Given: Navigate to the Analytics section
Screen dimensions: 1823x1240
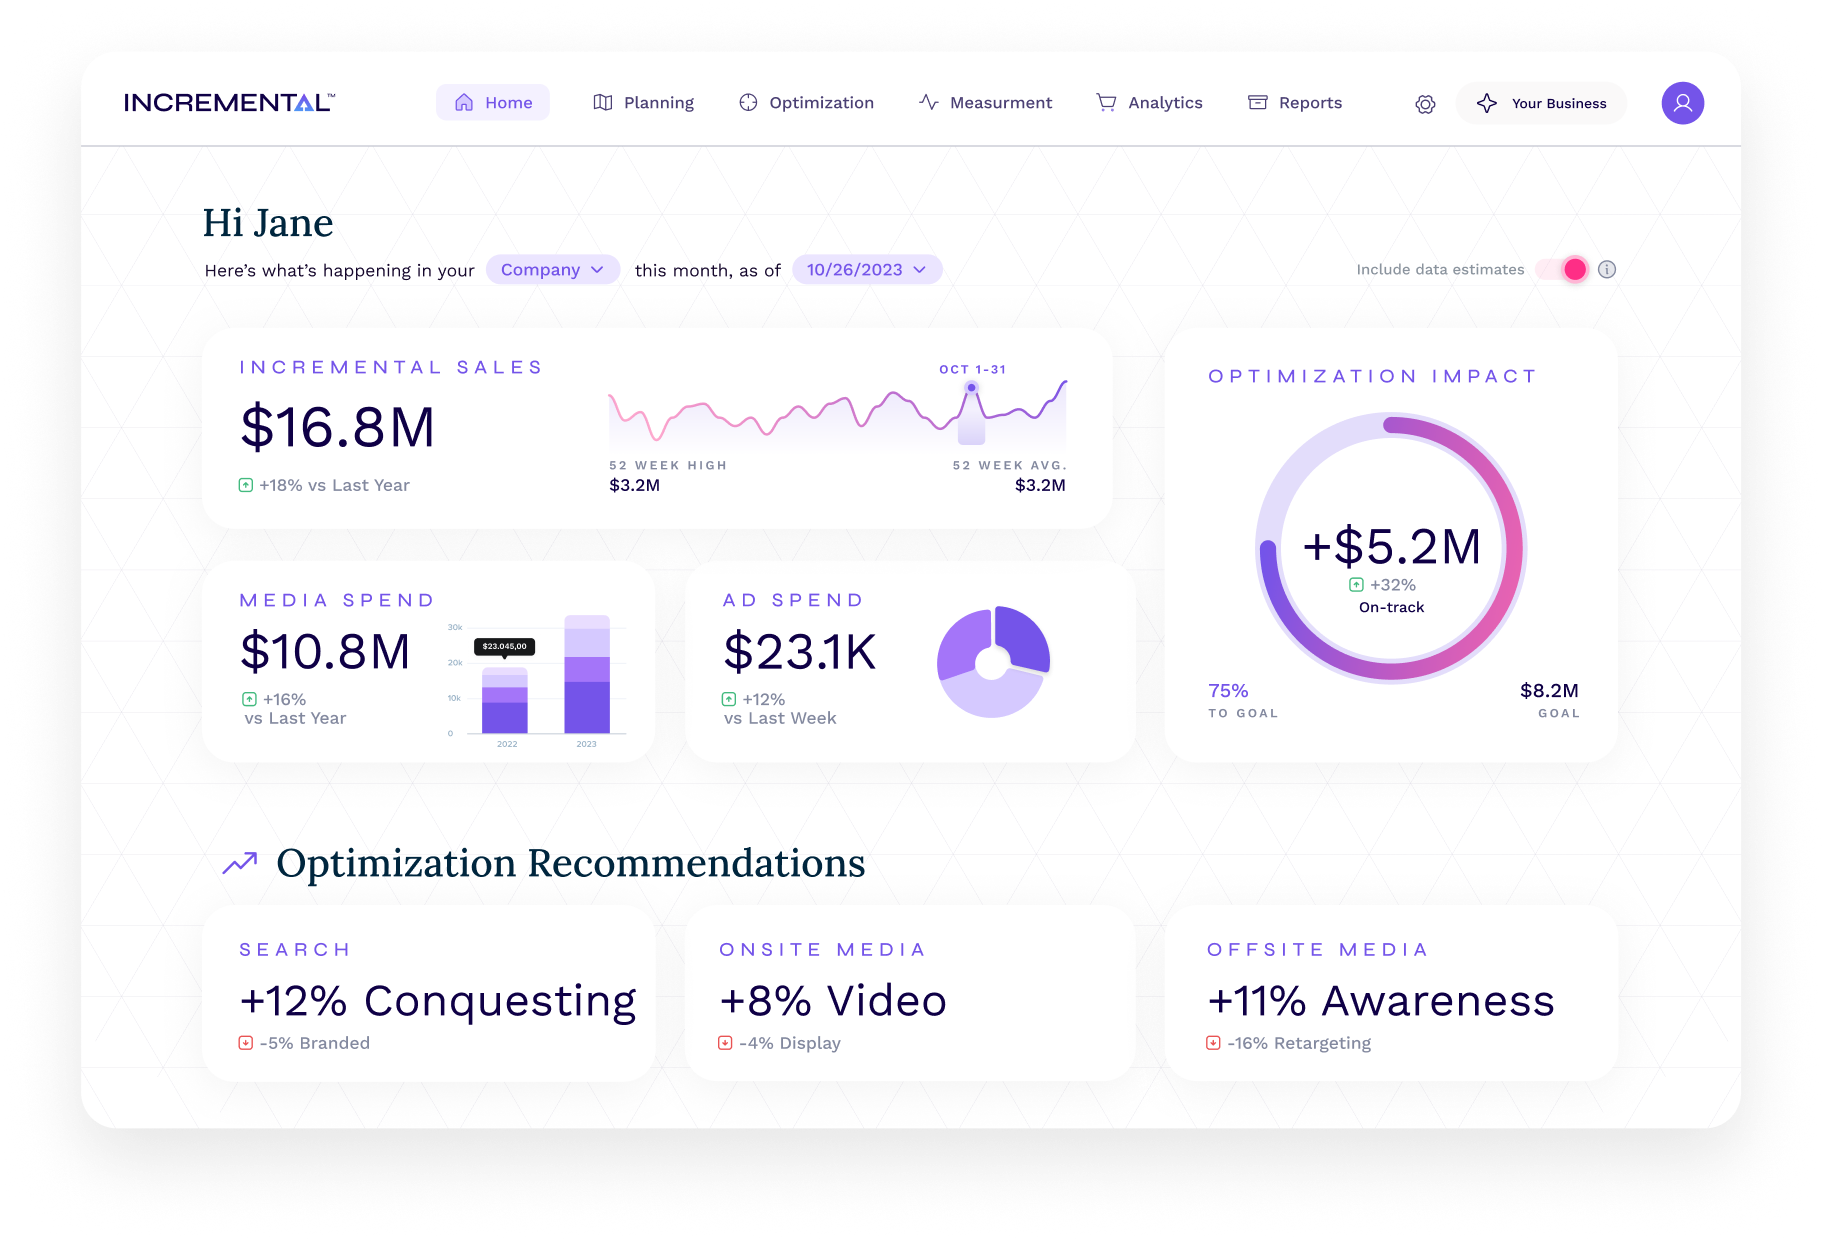Looking at the screenshot, I should pos(1165,102).
